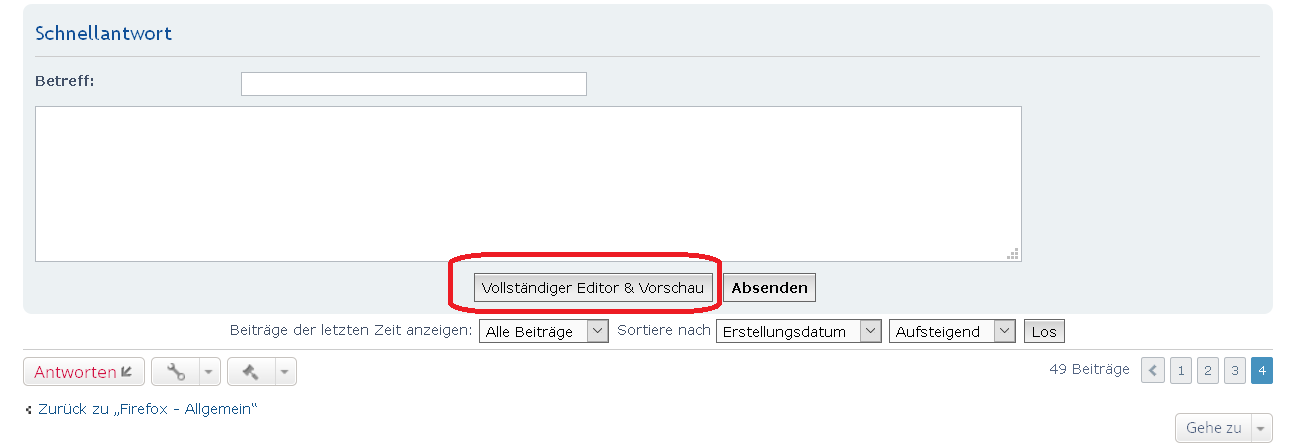This screenshot has height=445, width=1298.
Task: Open the gavel moderation tools
Action: tap(251, 372)
